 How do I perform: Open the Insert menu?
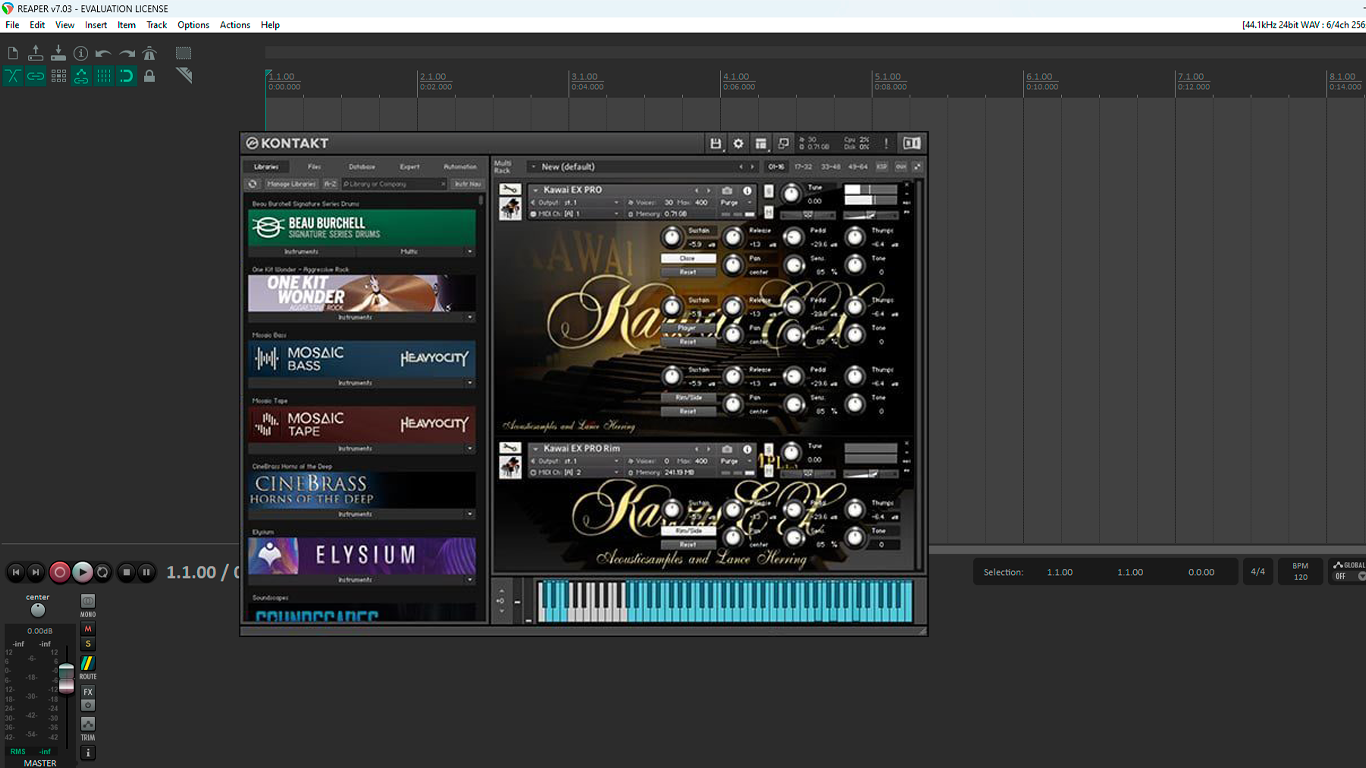pos(96,25)
